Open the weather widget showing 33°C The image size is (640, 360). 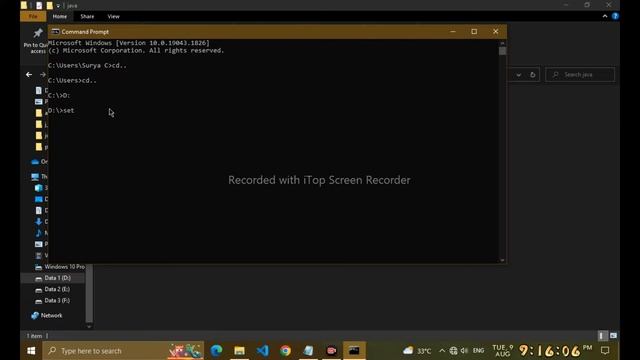click(x=417, y=351)
